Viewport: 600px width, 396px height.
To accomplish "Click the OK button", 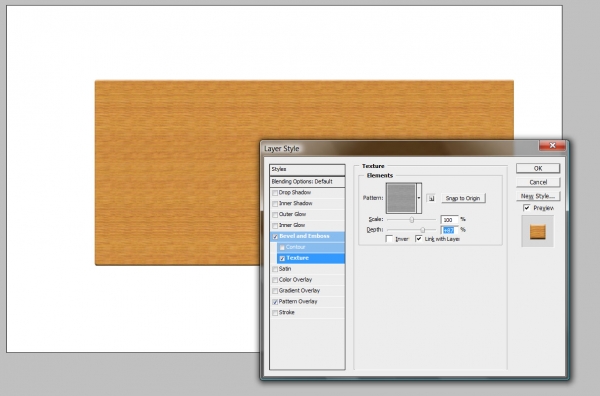I will (x=538, y=168).
